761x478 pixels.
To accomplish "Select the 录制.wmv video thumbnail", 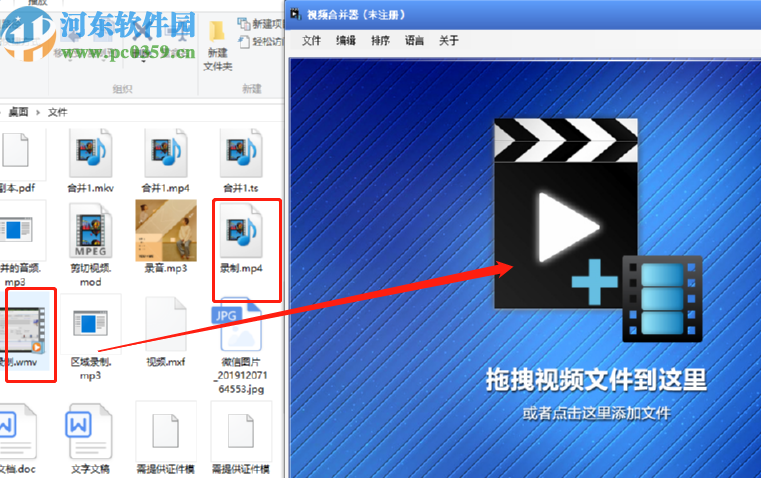I will [x=23, y=330].
